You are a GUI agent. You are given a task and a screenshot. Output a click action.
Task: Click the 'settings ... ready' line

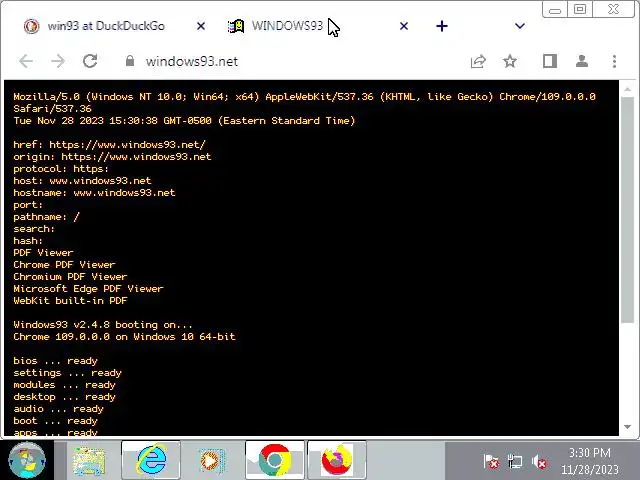click(67, 373)
